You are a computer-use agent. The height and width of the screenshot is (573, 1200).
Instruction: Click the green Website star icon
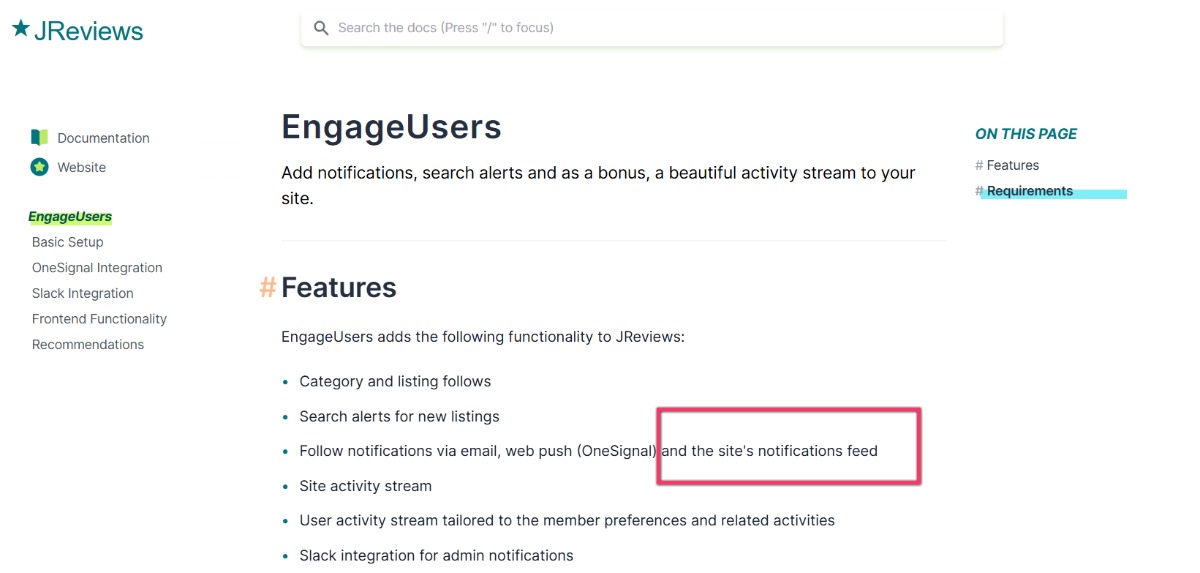coord(39,167)
